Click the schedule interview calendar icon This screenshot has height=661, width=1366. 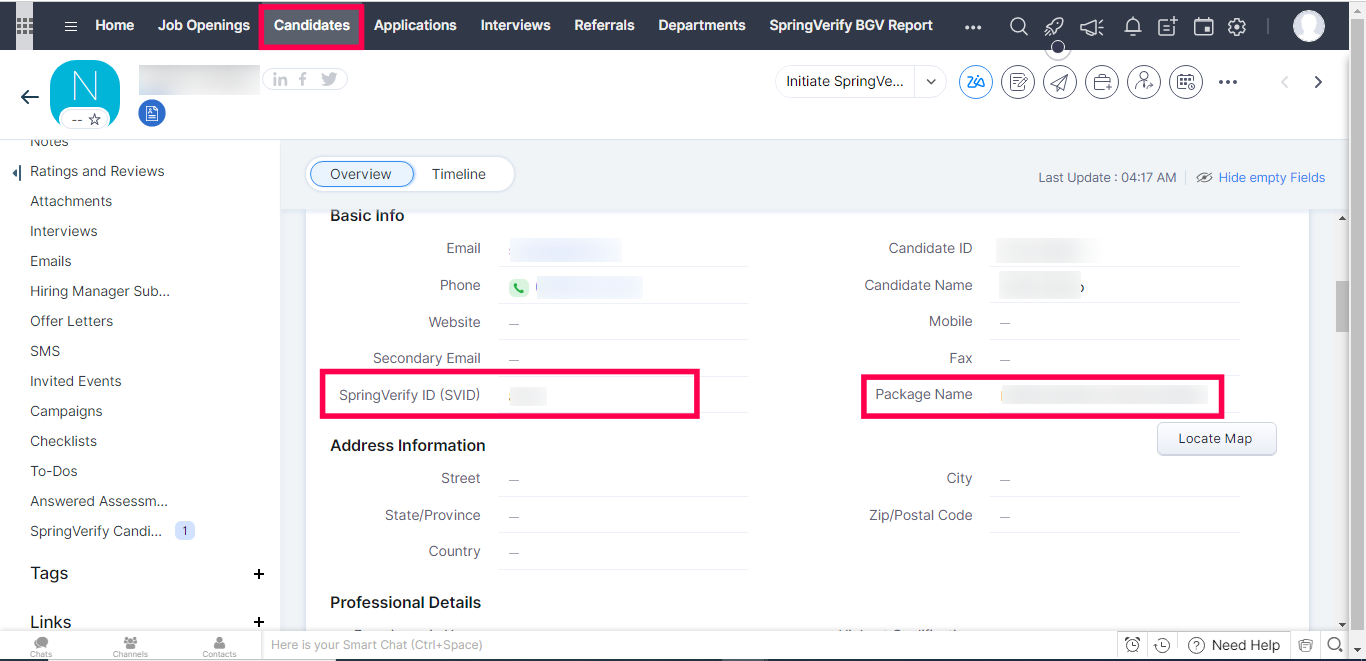click(x=1186, y=82)
